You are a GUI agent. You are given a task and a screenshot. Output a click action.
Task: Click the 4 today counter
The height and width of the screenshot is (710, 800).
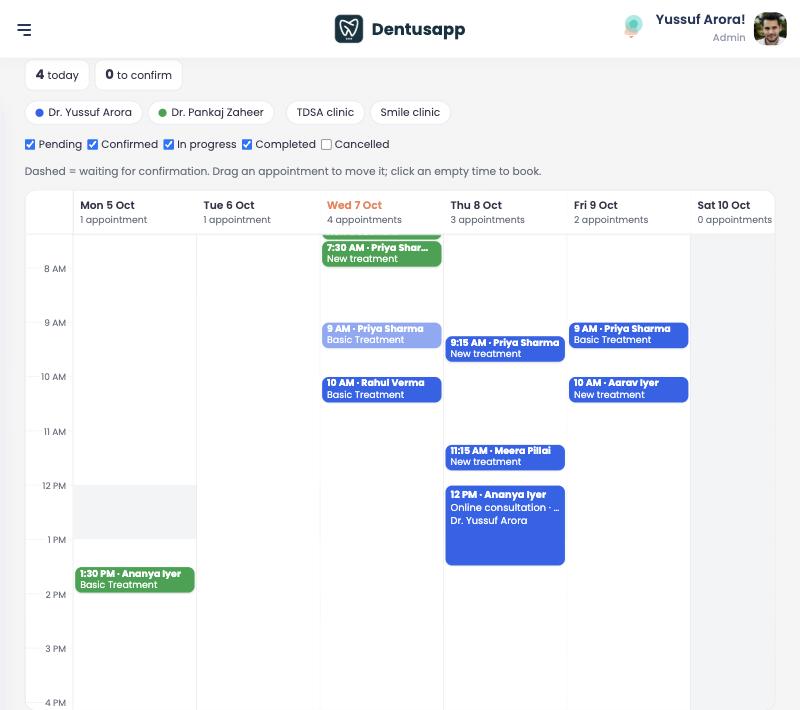tap(57, 75)
